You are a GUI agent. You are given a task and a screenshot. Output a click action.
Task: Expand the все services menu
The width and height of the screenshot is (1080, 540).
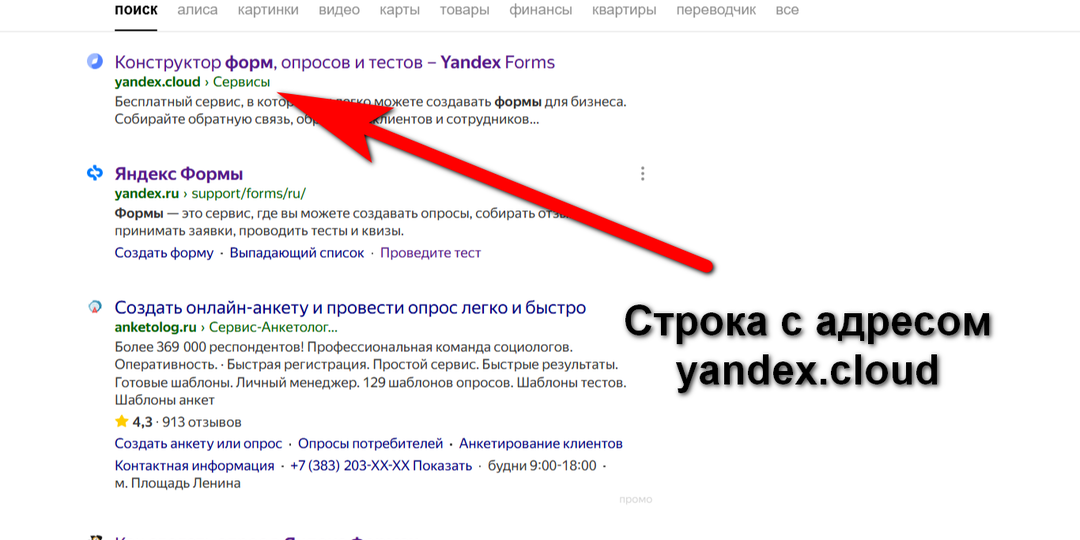coord(787,10)
